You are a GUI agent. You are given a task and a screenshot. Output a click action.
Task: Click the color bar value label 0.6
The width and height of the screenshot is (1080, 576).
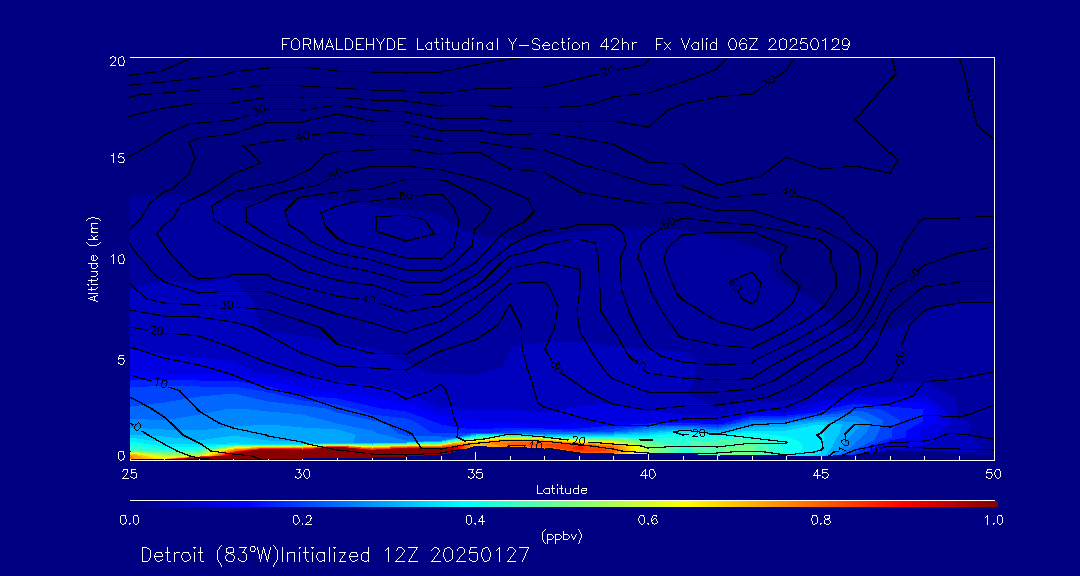pyautogui.click(x=648, y=520)
